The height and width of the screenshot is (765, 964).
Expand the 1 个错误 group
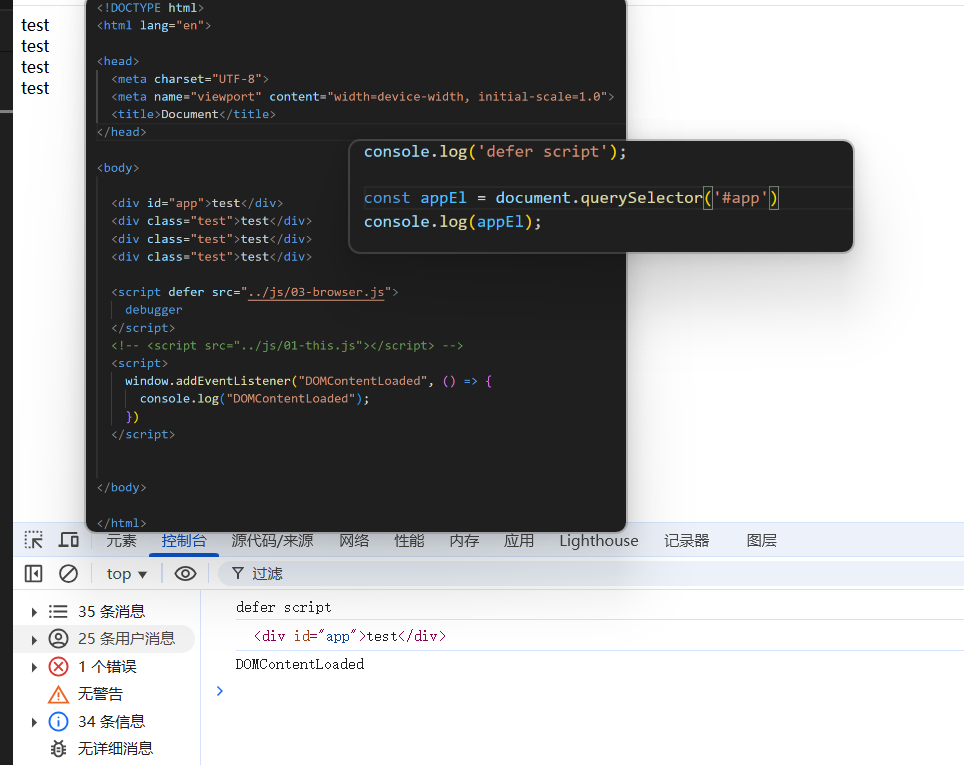[34, 667]
